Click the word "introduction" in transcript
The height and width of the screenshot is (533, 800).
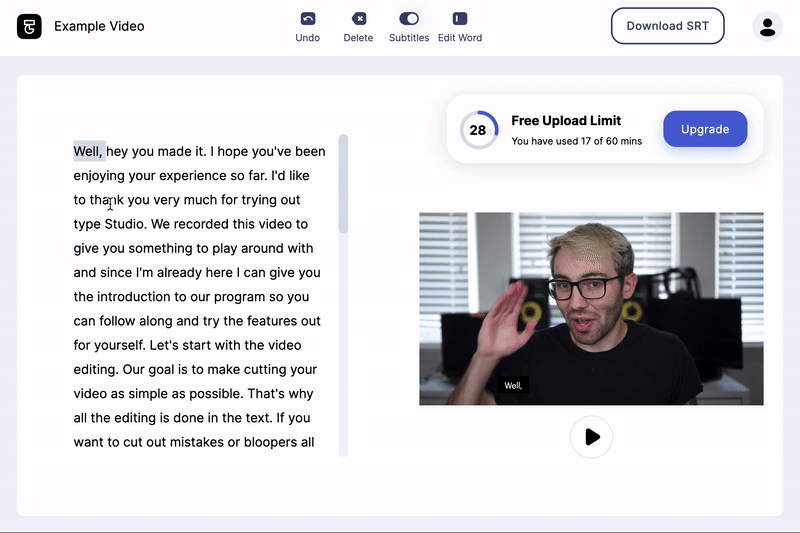[x=134, y=297]
